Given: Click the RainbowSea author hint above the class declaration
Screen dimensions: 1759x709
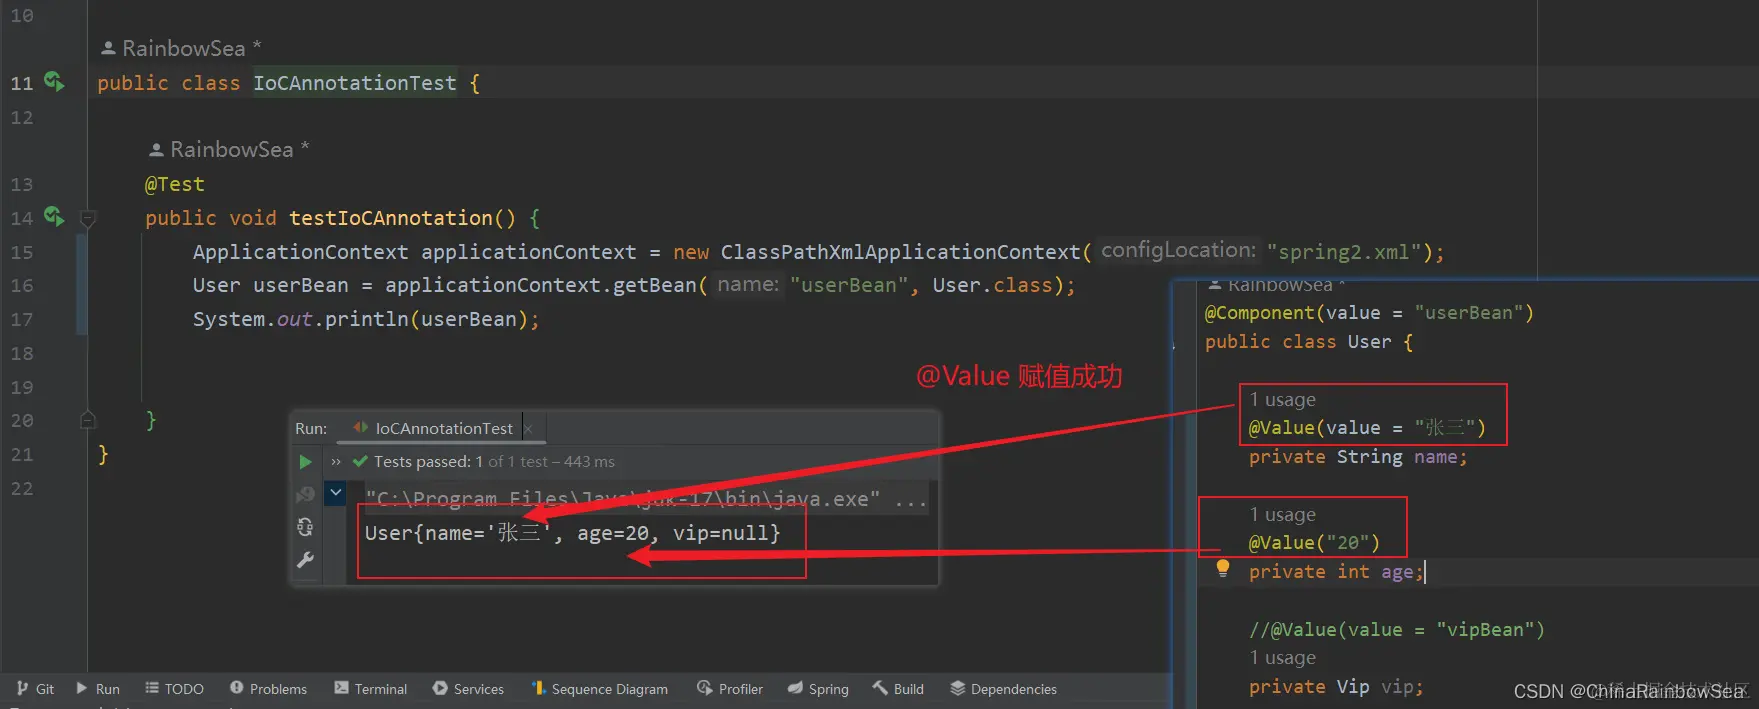Looking at the screenshot, I should (x=181, y=48).
